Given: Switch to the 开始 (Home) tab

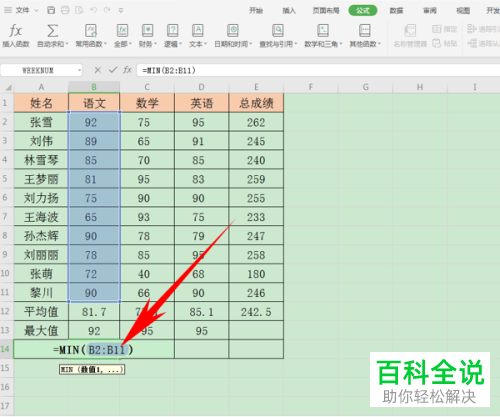Looking at the screenshot, I should click(256, 11).
